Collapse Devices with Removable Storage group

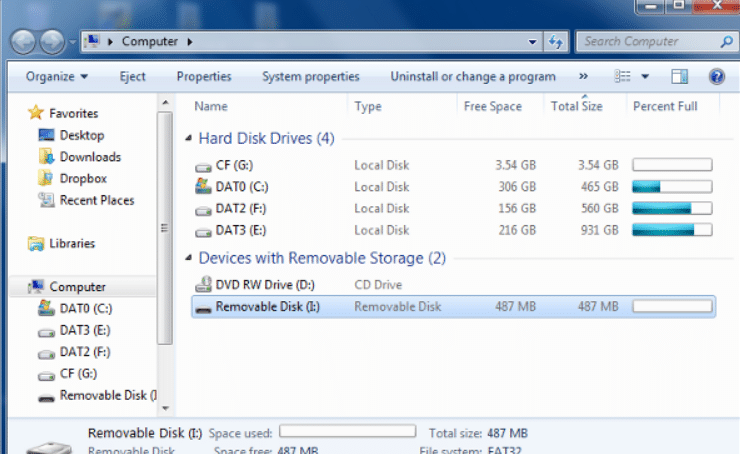189,258
